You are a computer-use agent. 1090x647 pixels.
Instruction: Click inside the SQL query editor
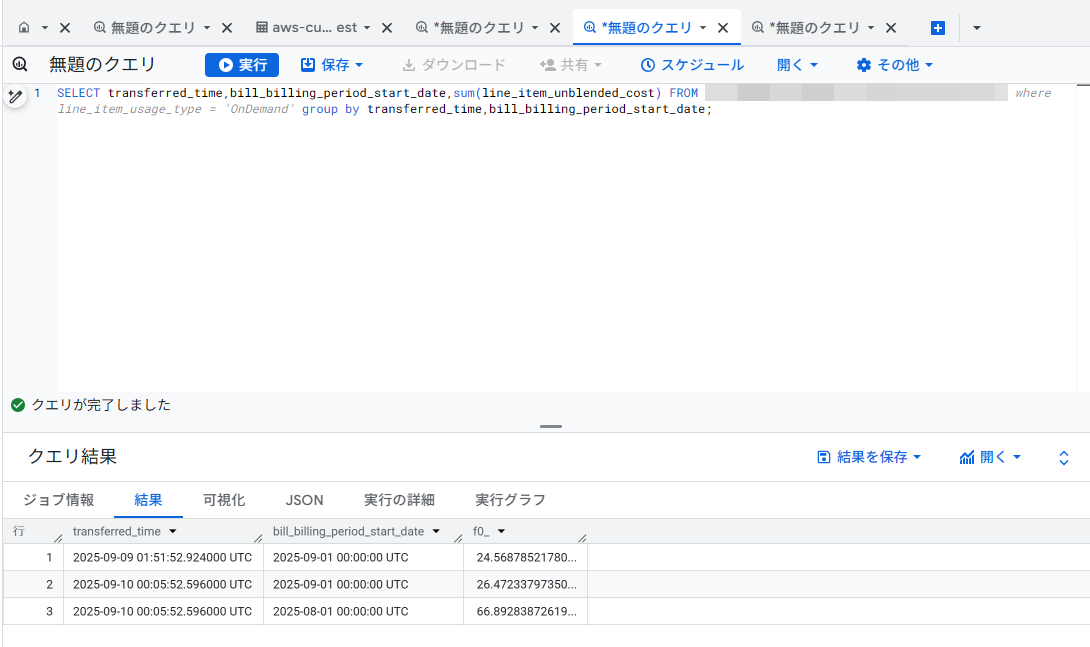click(x=567, y=236)
